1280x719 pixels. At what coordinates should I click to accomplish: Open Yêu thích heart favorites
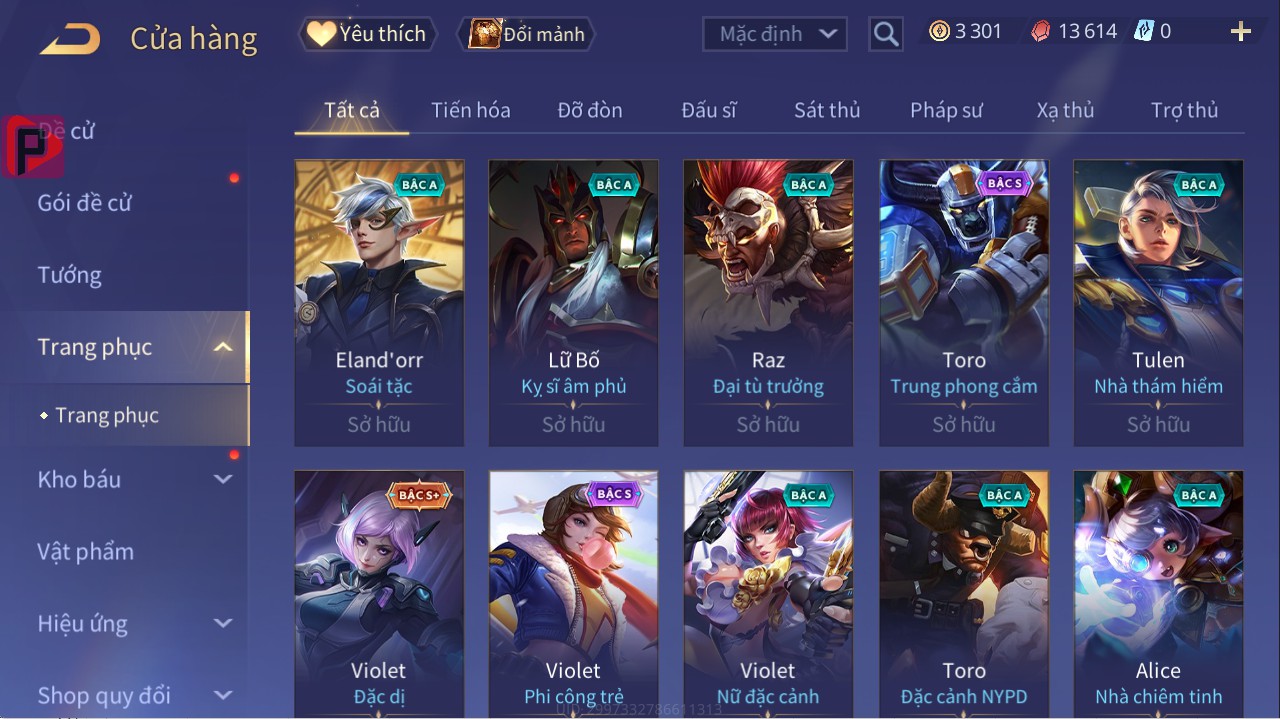368,34
